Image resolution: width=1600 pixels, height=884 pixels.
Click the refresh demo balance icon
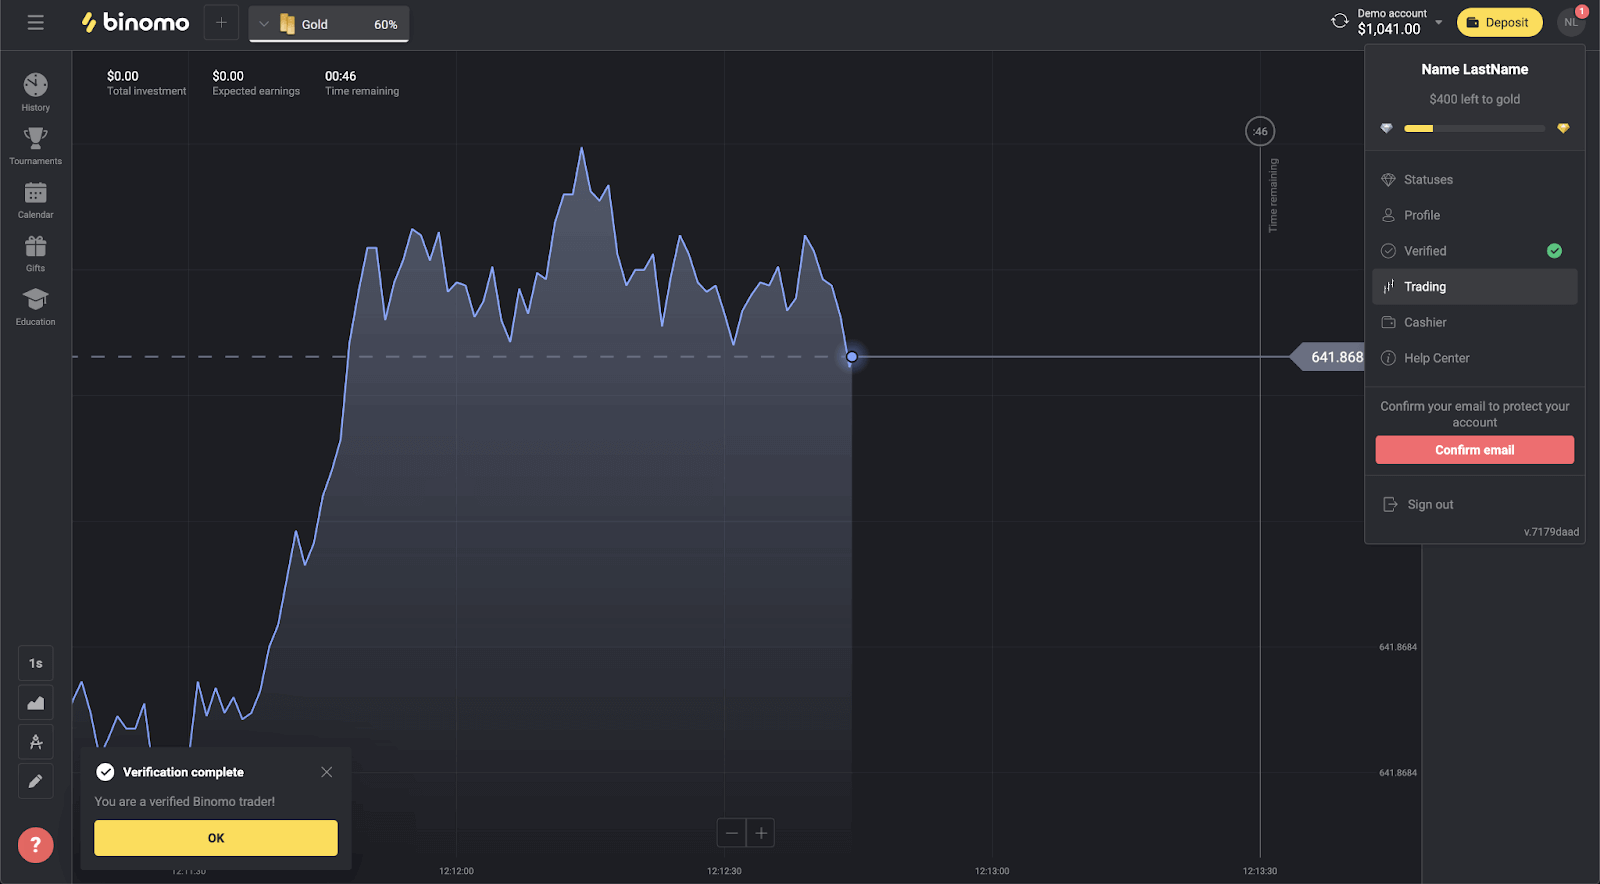tap(1339, 21)
